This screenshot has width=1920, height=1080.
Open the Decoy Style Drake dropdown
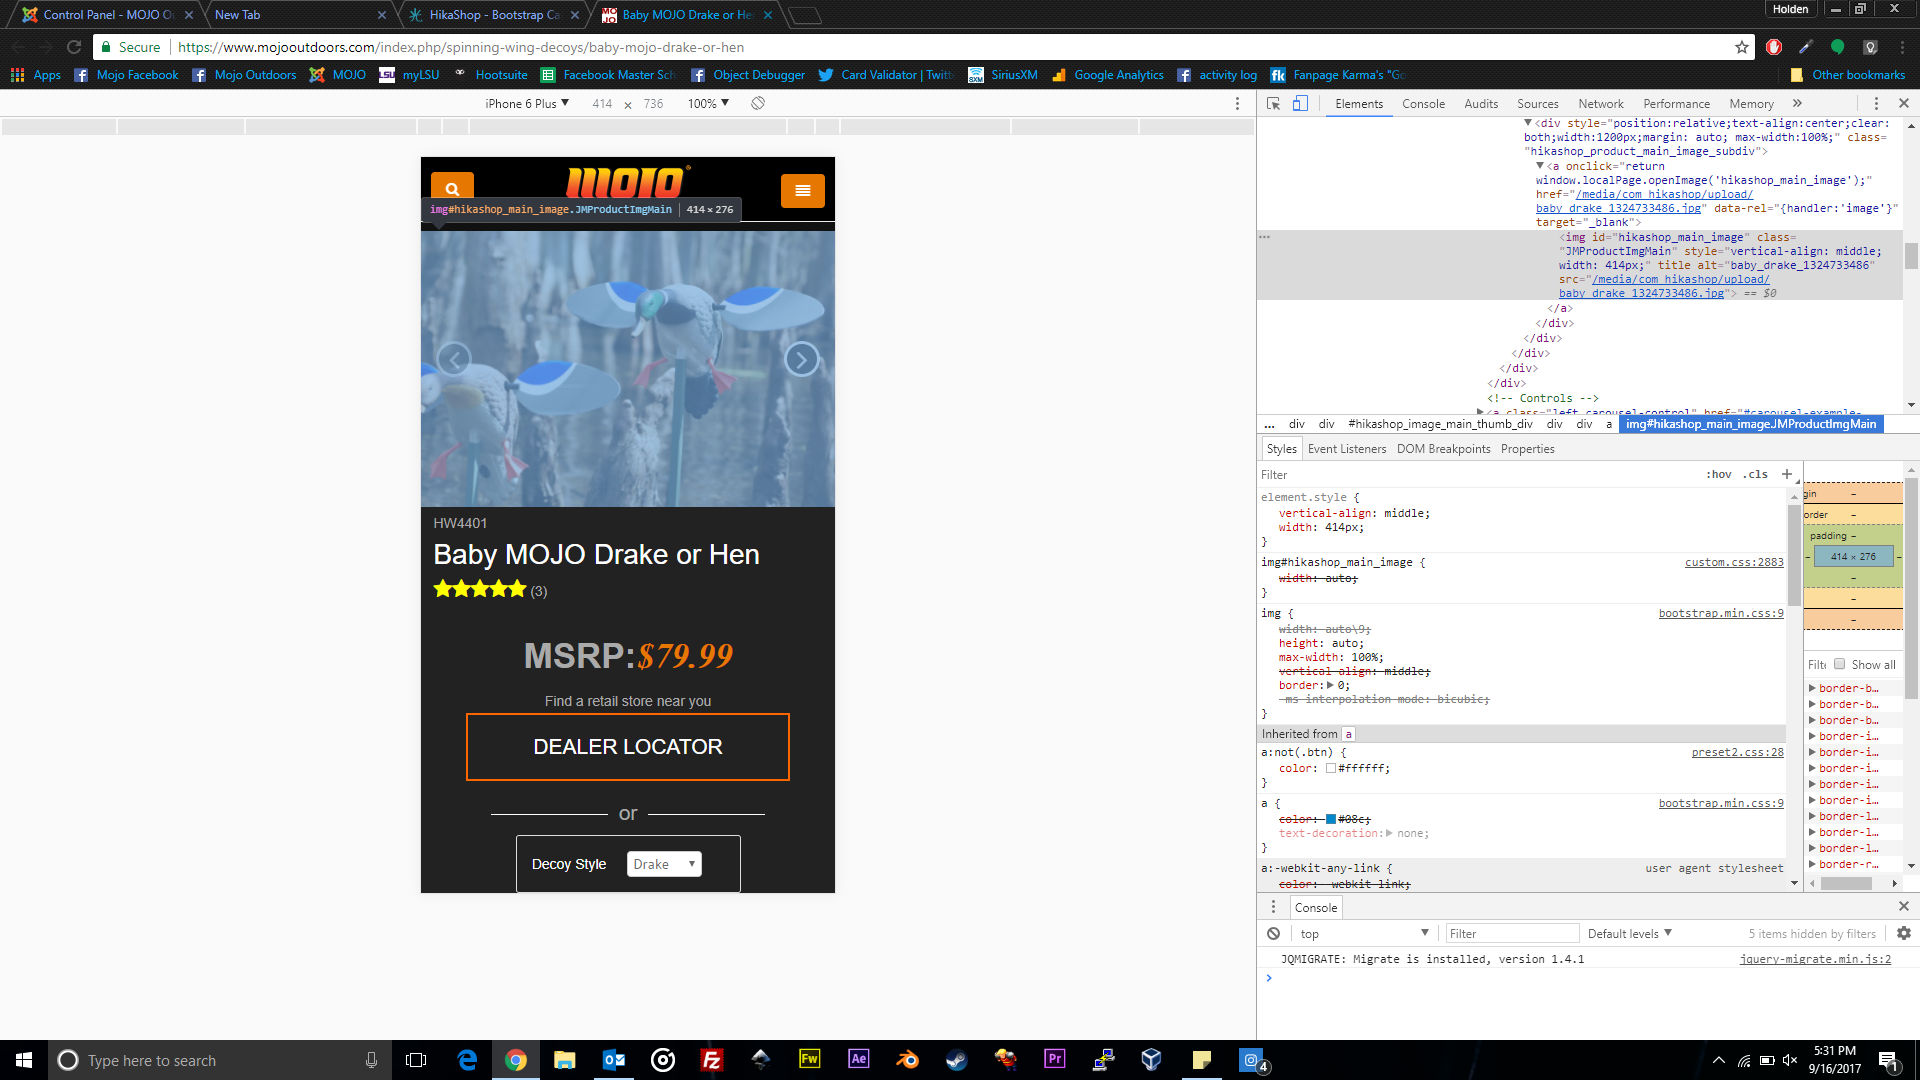(664, 864)
